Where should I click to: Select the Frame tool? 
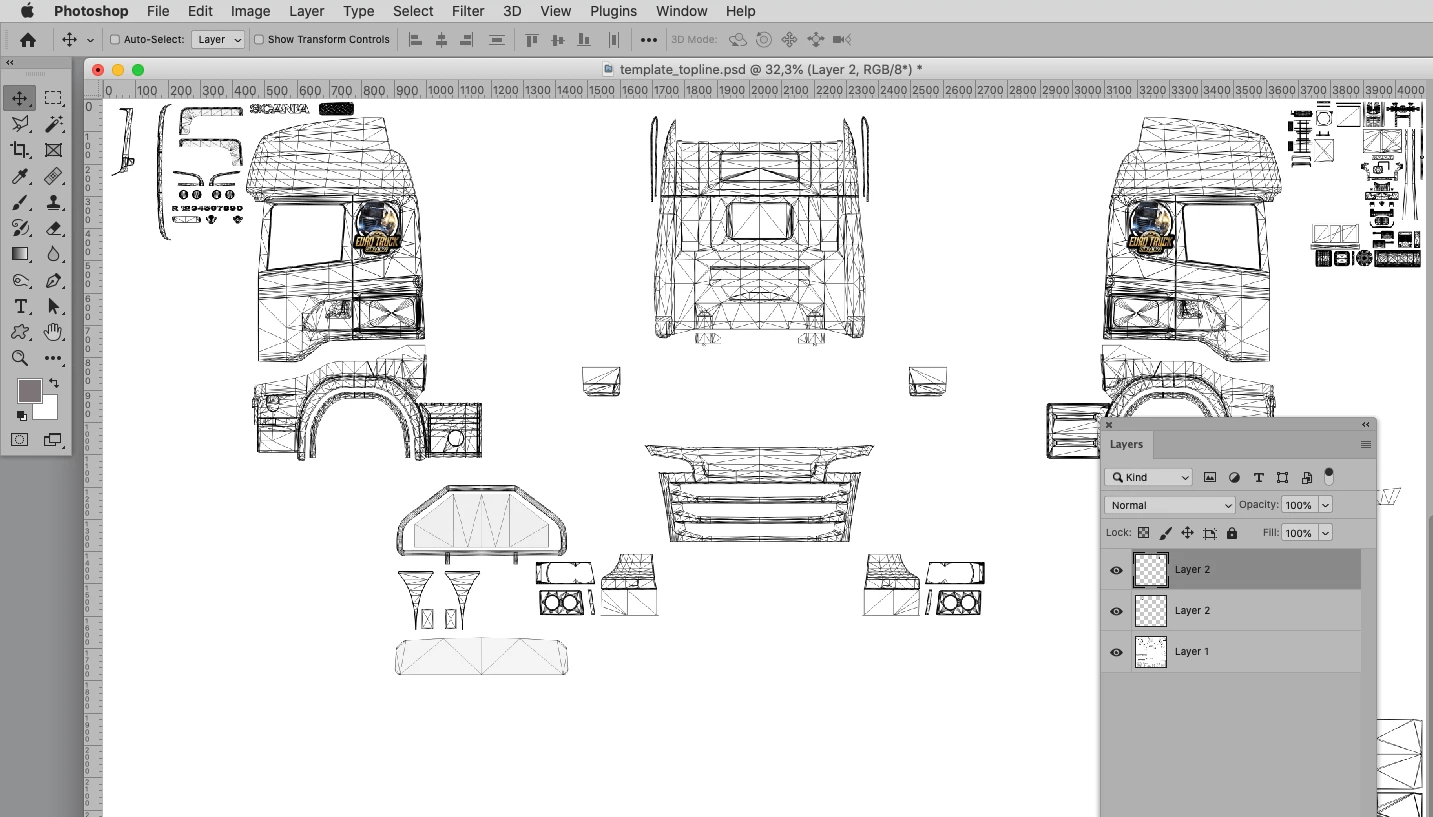click(54, 150)
